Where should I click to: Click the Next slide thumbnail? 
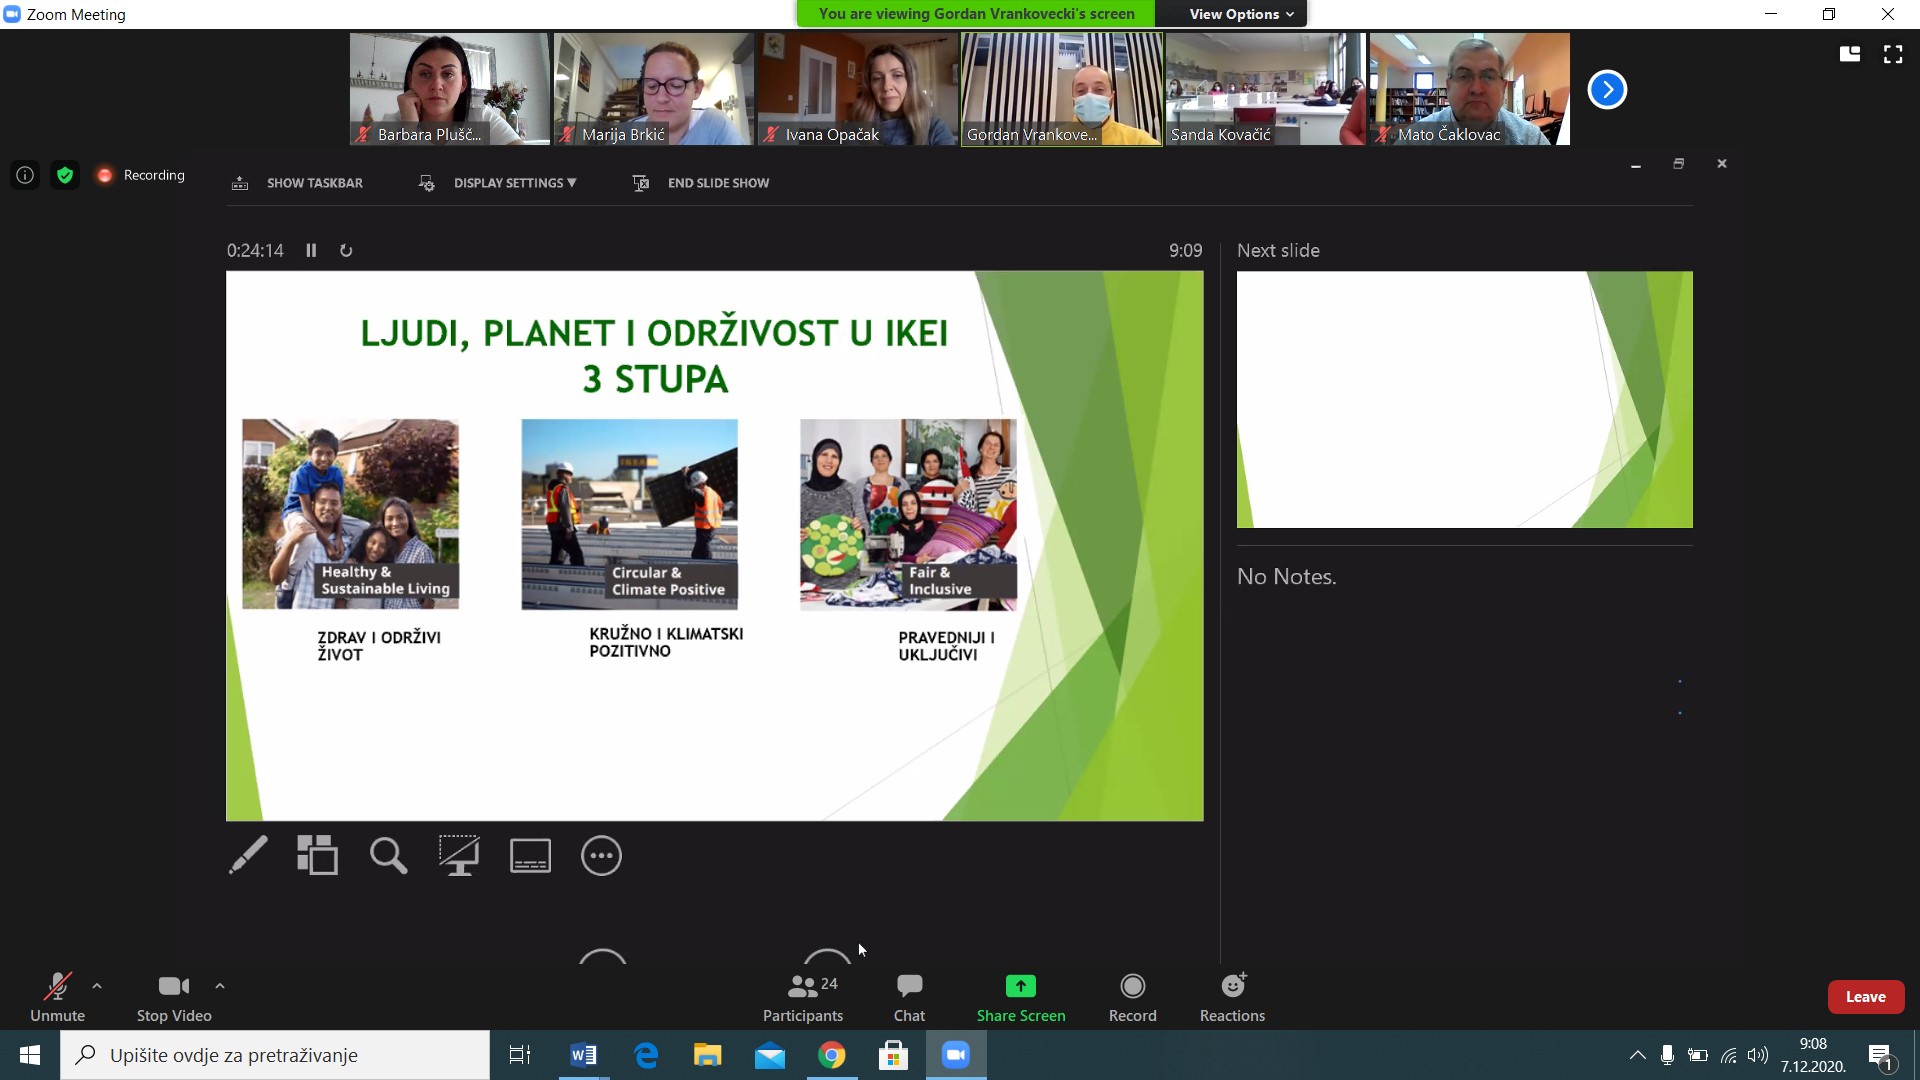[x=1464, y=399]
